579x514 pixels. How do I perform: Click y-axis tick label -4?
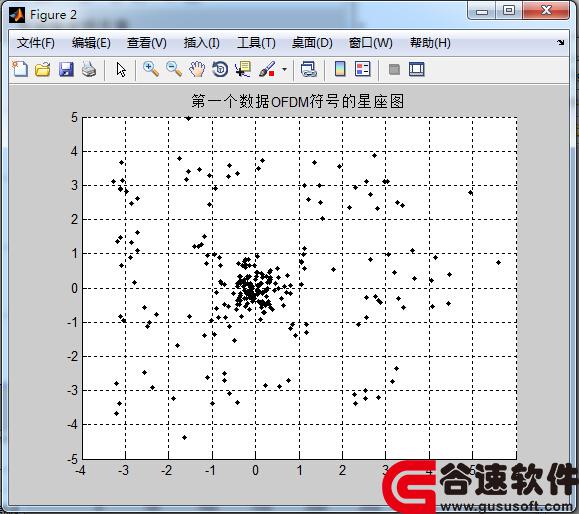pos(73,425)
